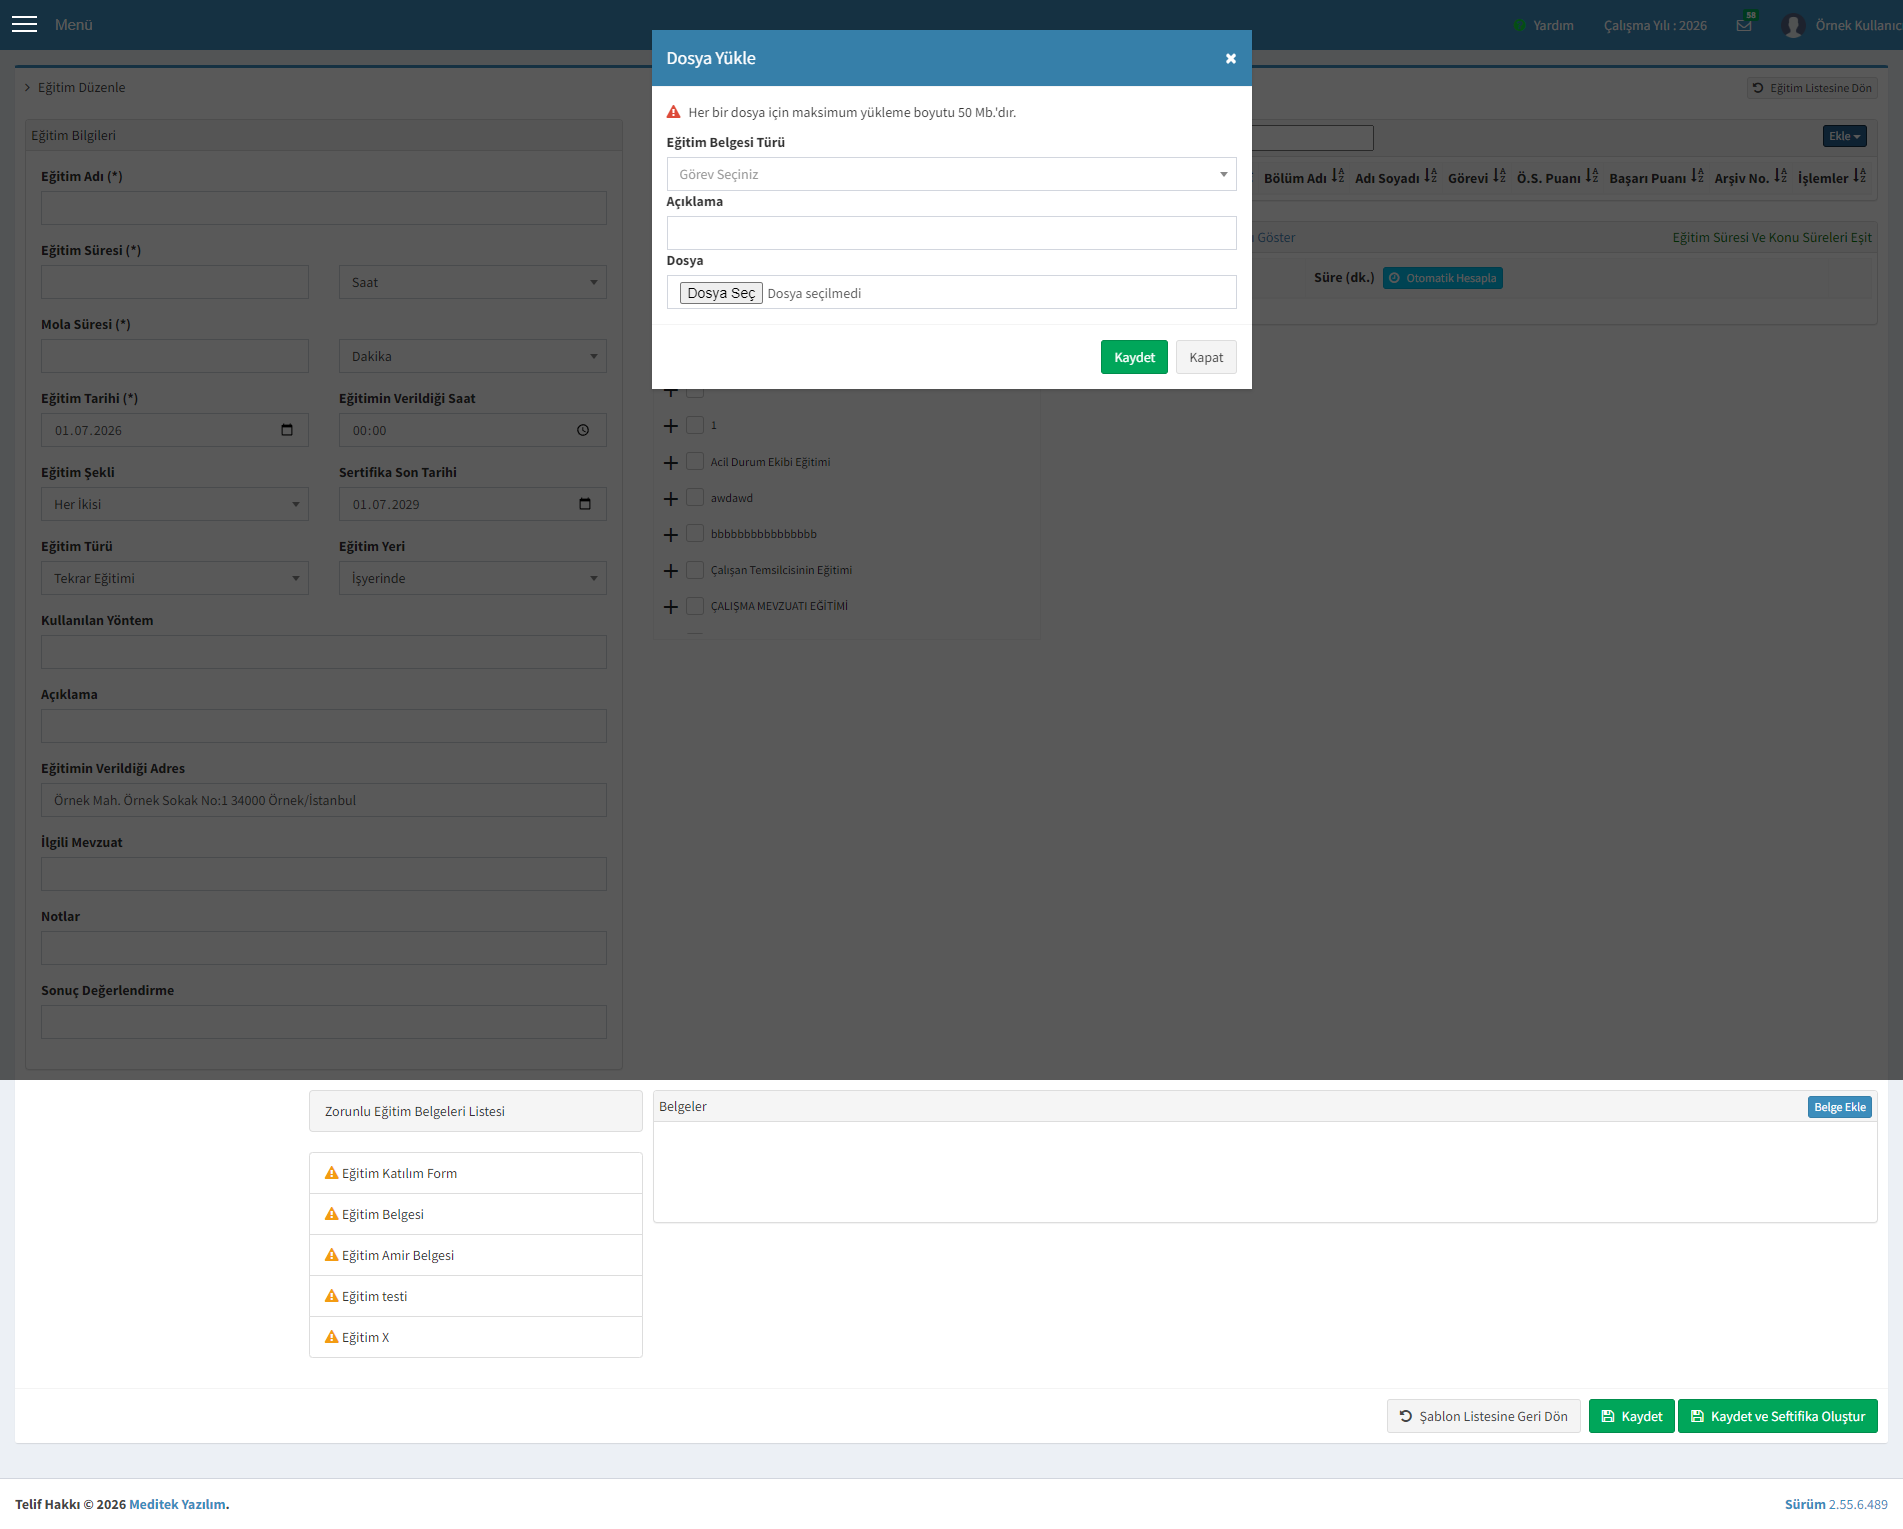Click the version number 2.55.6.489
The height and width of the screenshot is (1529, 1903).
[1858, 1504]
